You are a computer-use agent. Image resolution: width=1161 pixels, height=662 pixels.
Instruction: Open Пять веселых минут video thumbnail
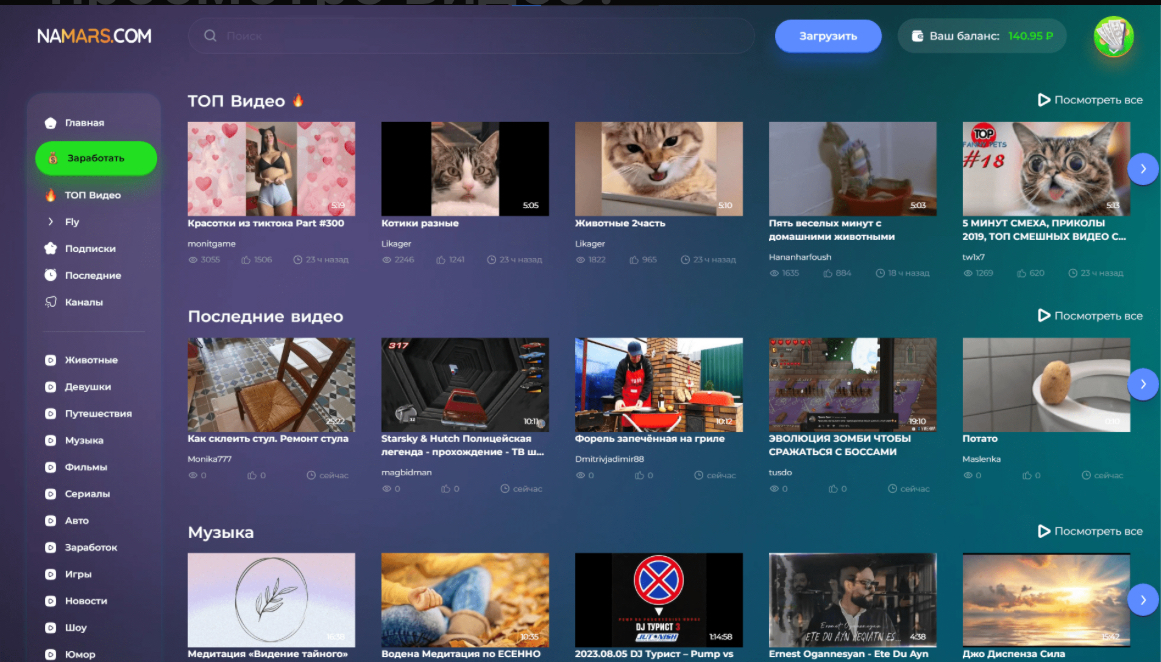pyautogui.click(x=852, y=169)
